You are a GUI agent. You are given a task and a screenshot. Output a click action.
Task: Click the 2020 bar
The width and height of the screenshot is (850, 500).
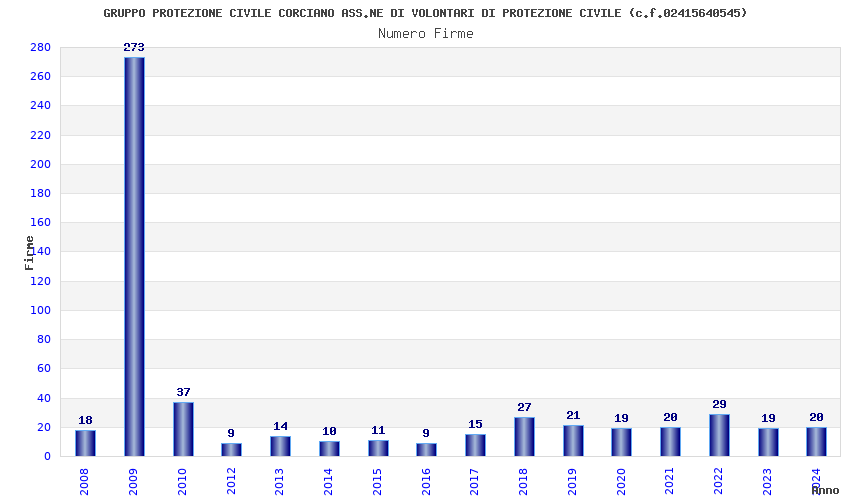621,442
